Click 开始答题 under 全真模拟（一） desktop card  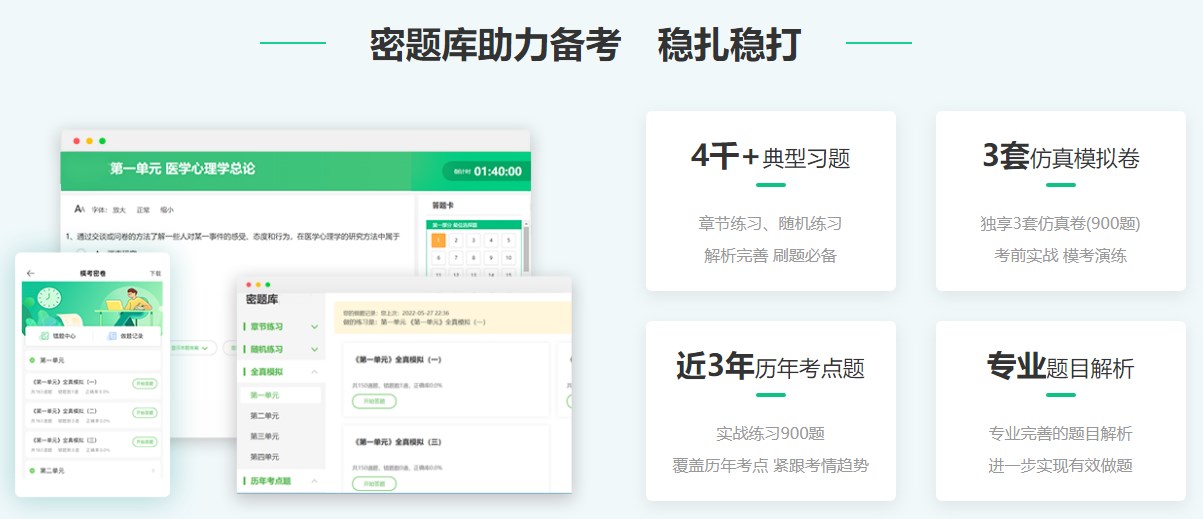pyautogui.click(x=374, y=401)
